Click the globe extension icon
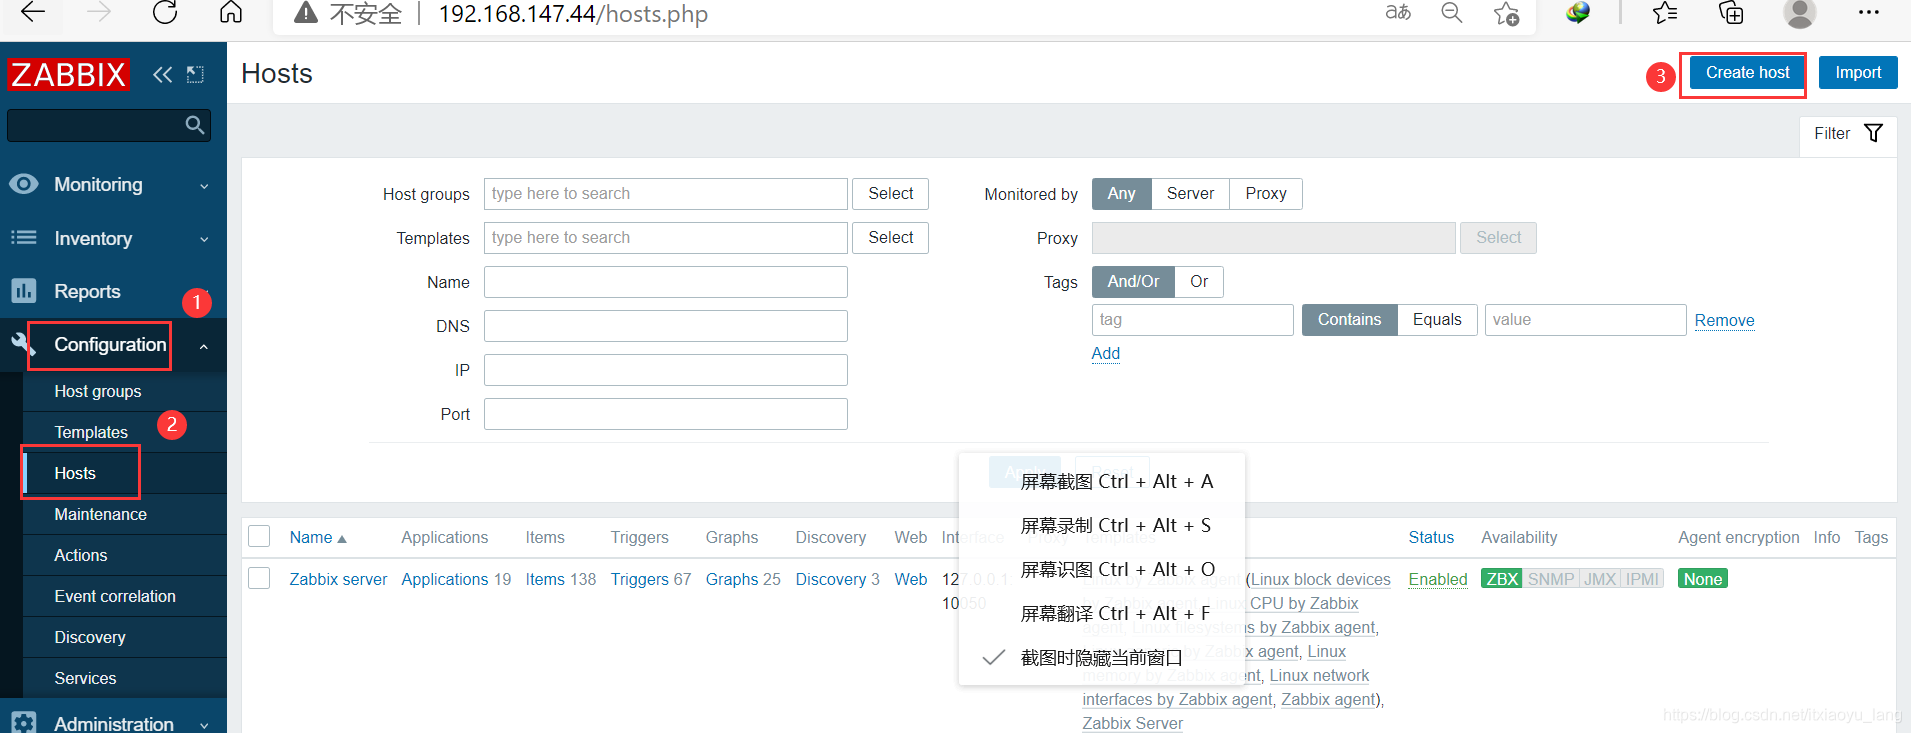This screenshot has height=733, width=1911. point(1578,12)
